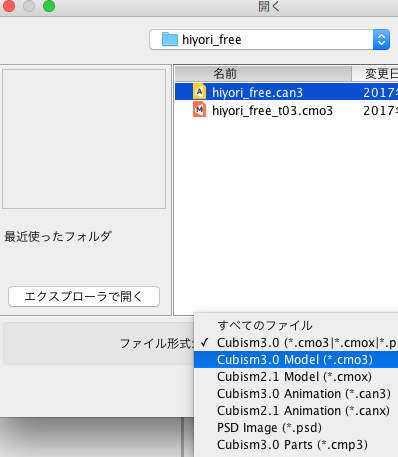Click the blue folder icon beside hiyori_free
Viewport: 398px width, 457px height.
click(170, 39)
